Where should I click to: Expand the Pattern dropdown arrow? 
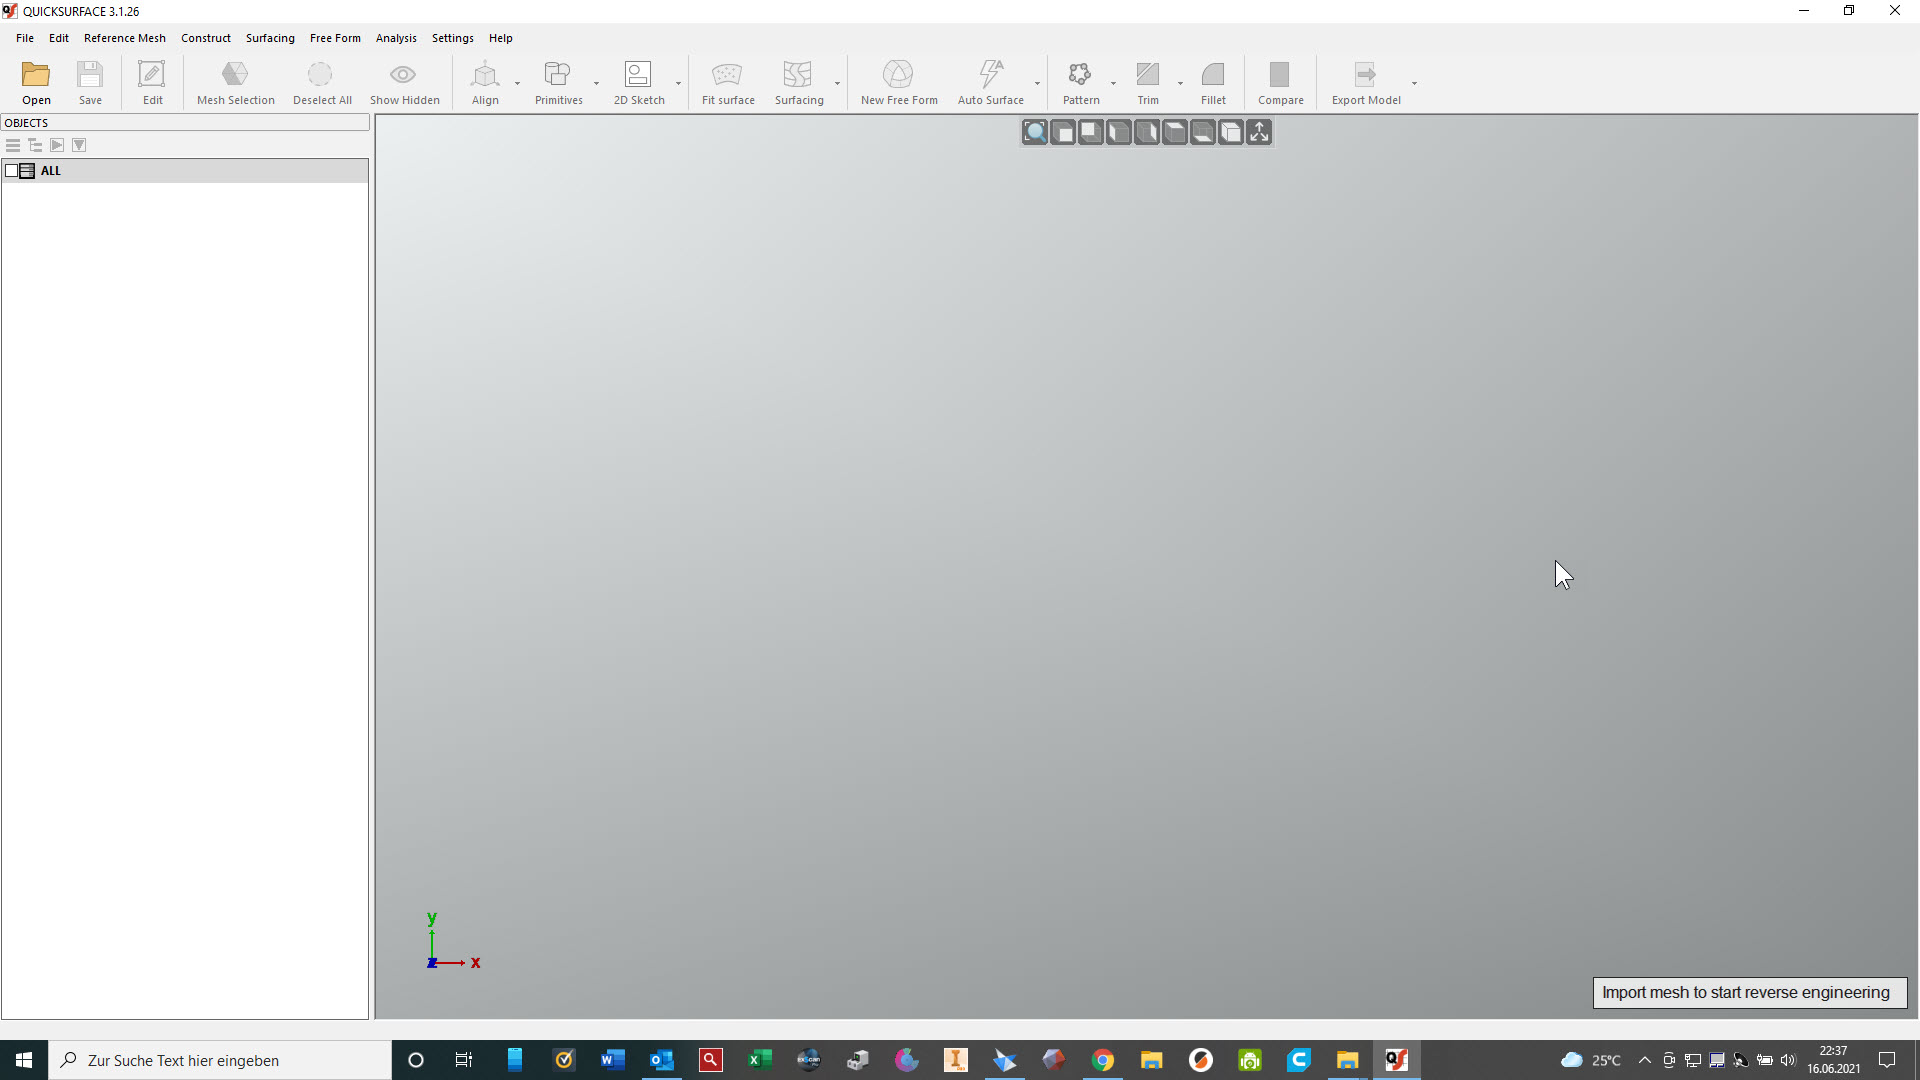(x=1114, y=83)
